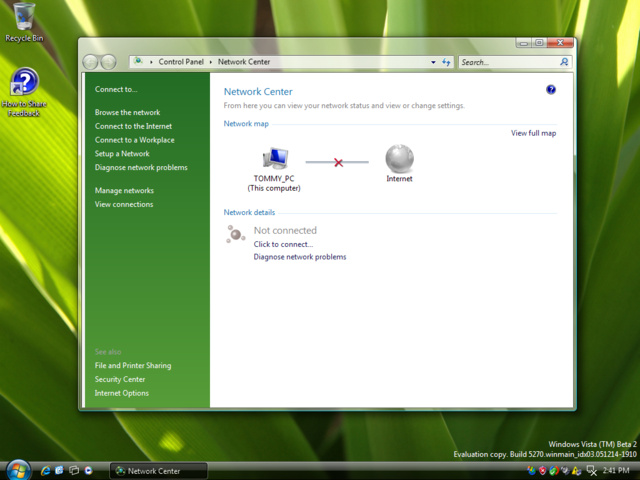Click the address bar location icon

point(138,62)
